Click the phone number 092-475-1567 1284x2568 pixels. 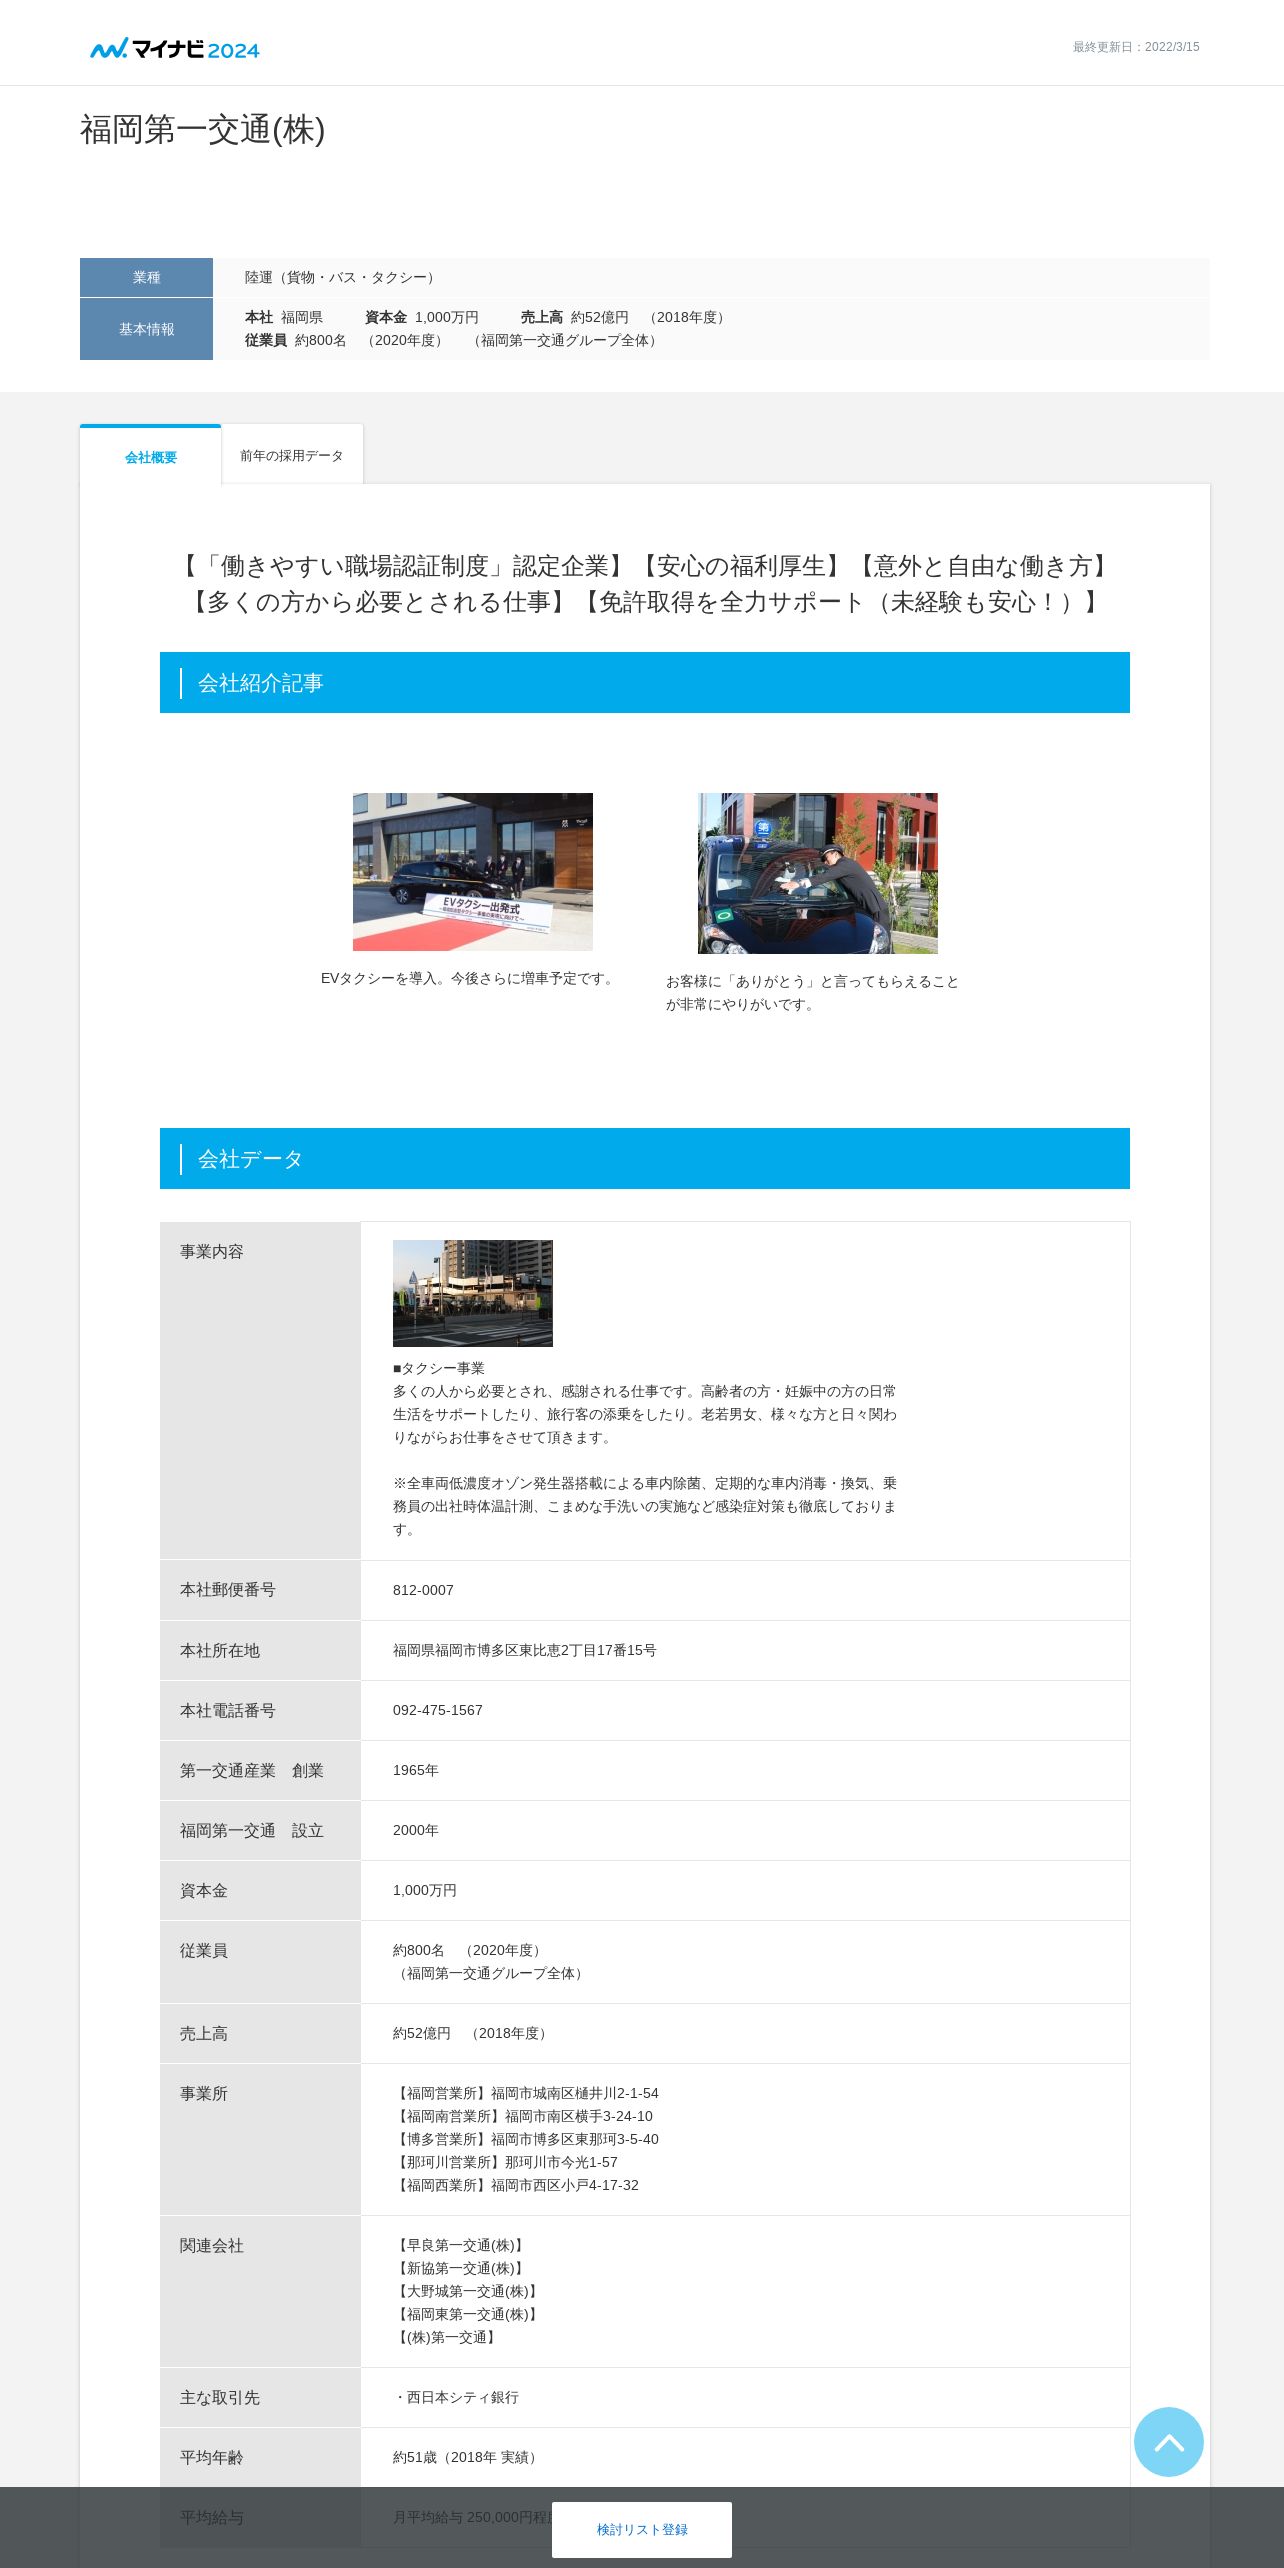coord(437,1710)
